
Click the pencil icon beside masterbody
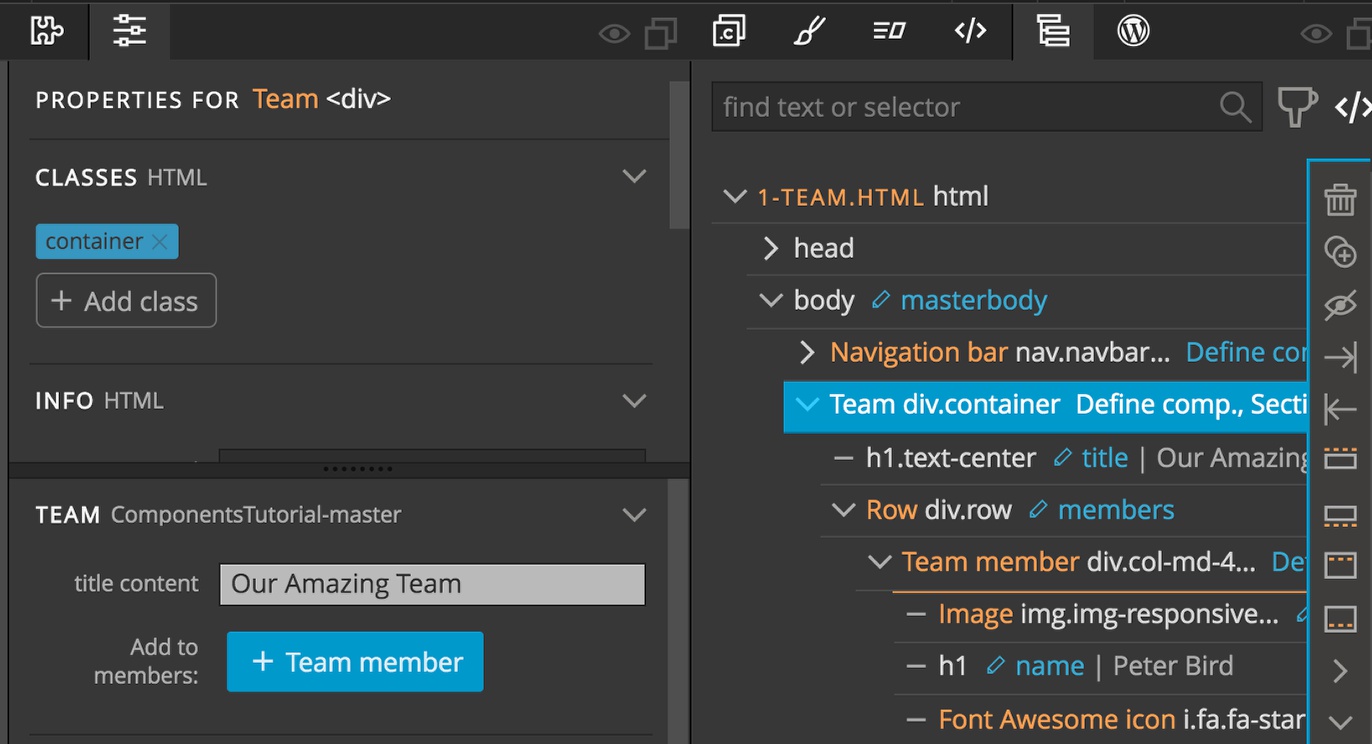(x=880, y=300)
